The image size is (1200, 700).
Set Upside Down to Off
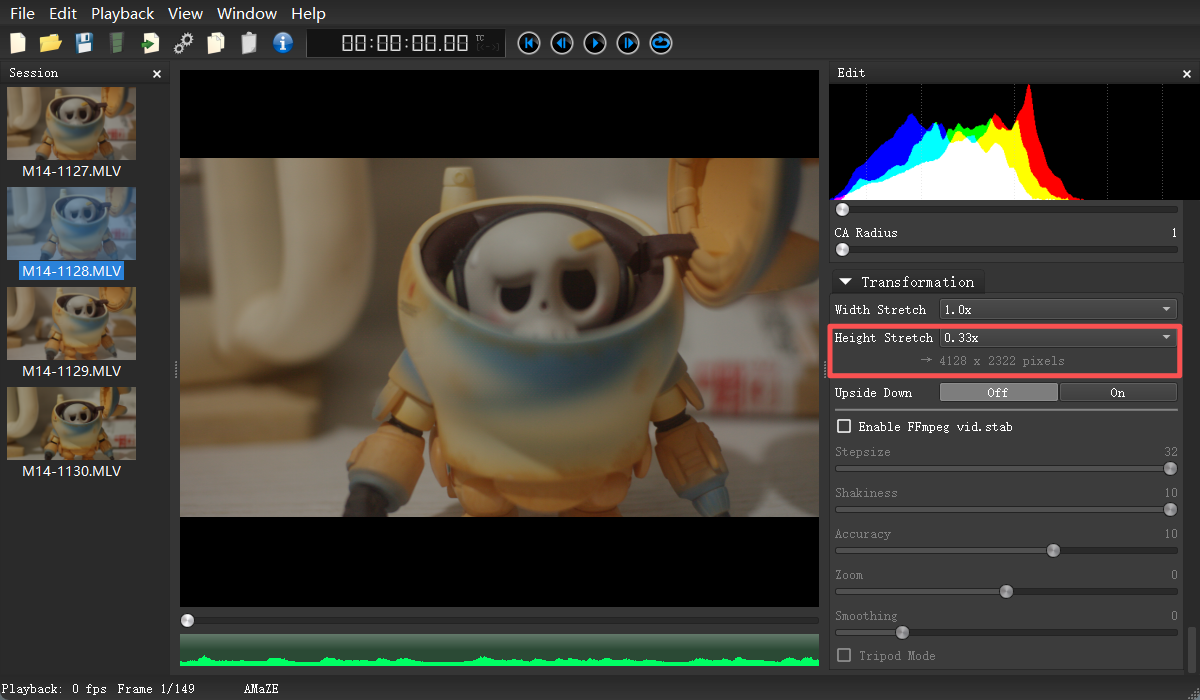tap(998, 393)
